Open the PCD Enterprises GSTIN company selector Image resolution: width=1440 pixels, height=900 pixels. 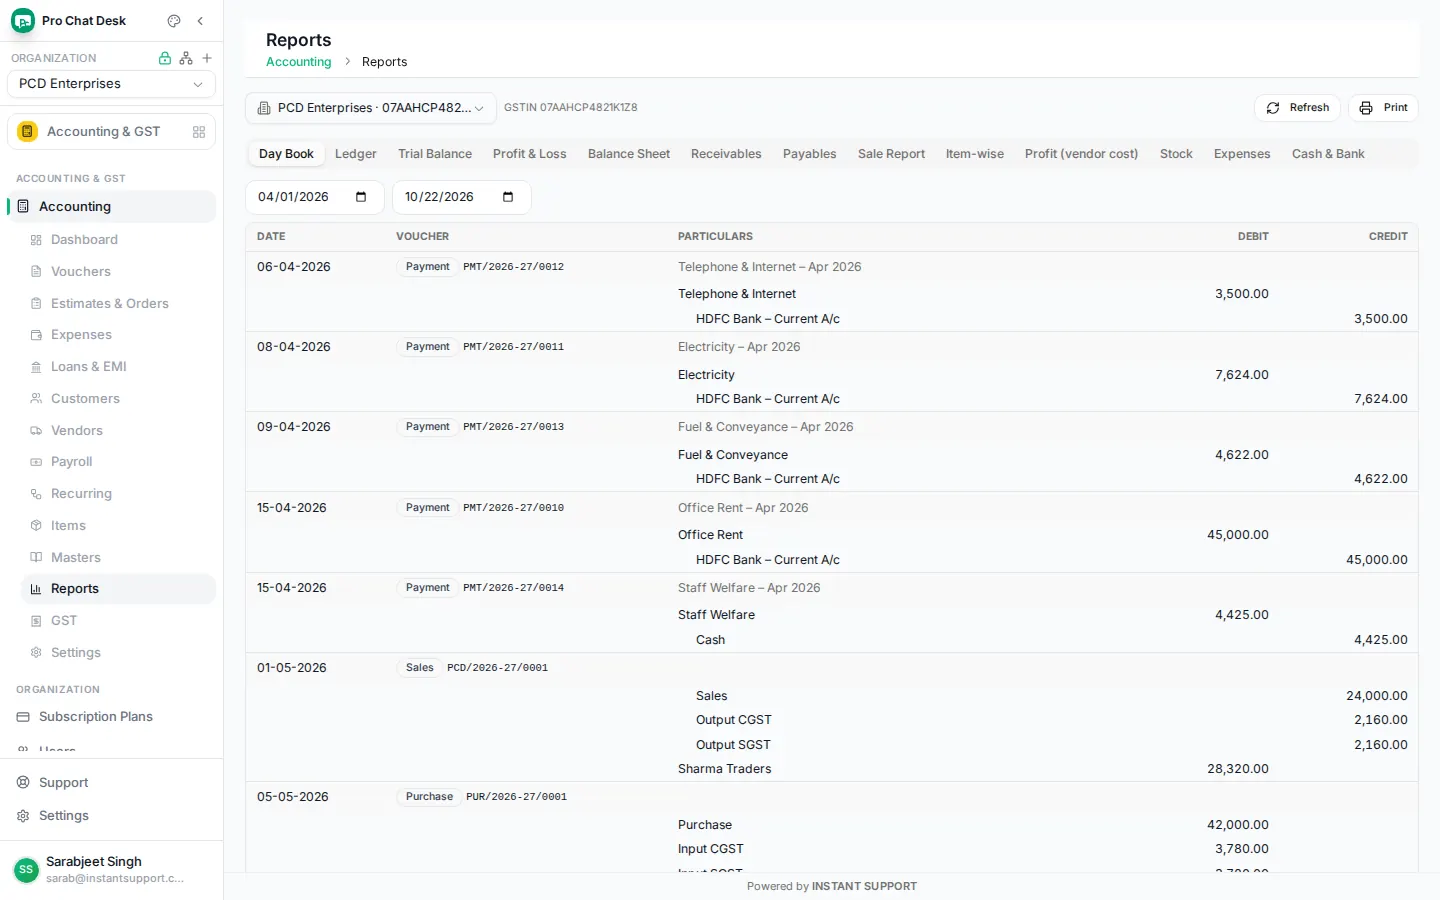pyautogui.click(x=371, y=108)
